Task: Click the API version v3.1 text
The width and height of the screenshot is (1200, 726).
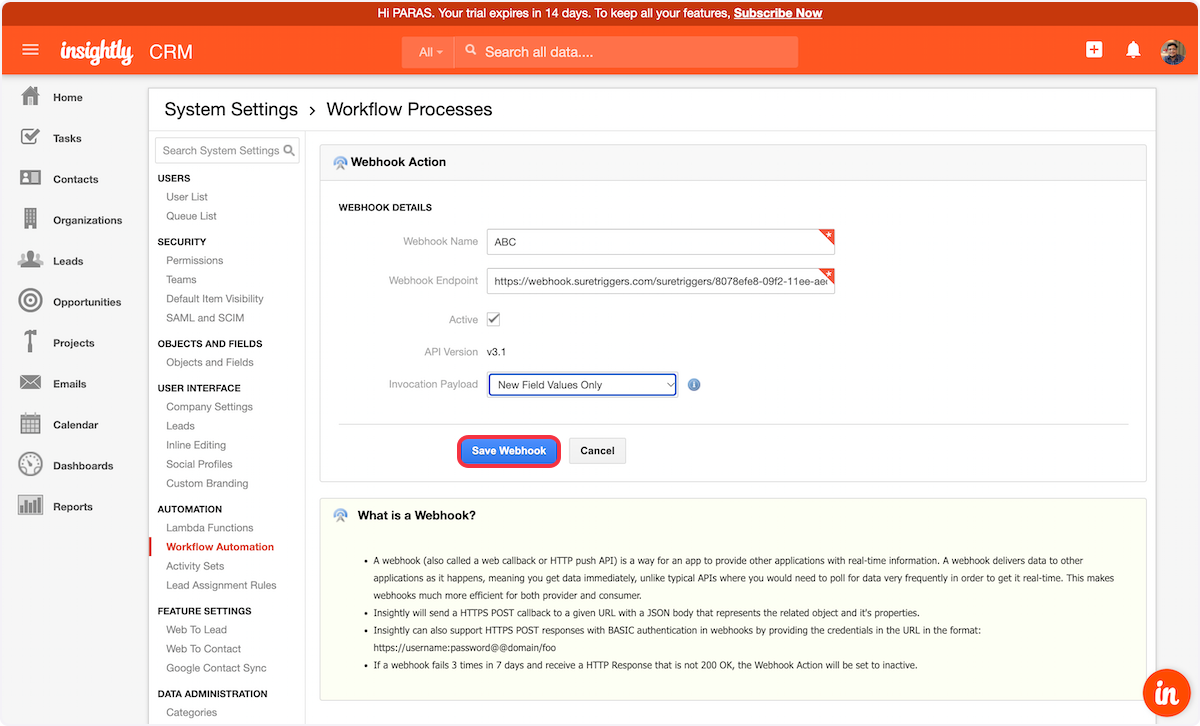Action: pyautogui.click(x=497, y=352)
